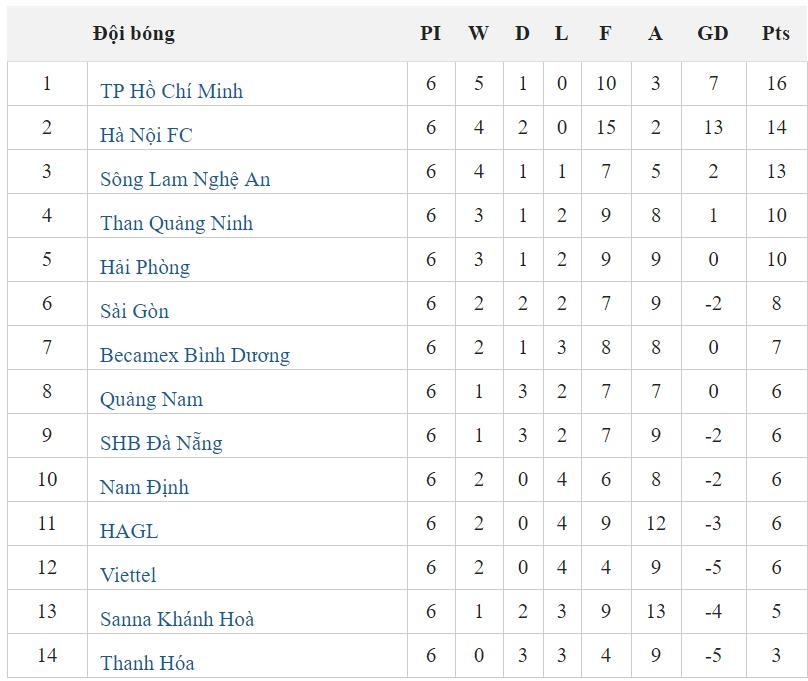Click the Sài Gòn team link
This screenshot has height=681, width=808.
134,311
